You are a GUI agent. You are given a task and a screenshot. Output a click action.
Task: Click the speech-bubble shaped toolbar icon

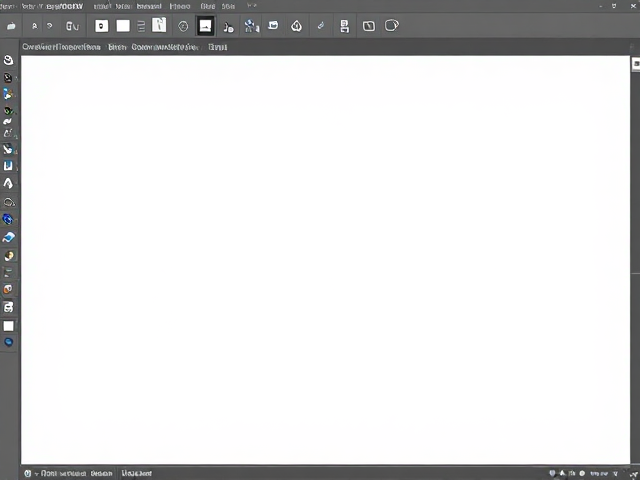pos(391,25)
